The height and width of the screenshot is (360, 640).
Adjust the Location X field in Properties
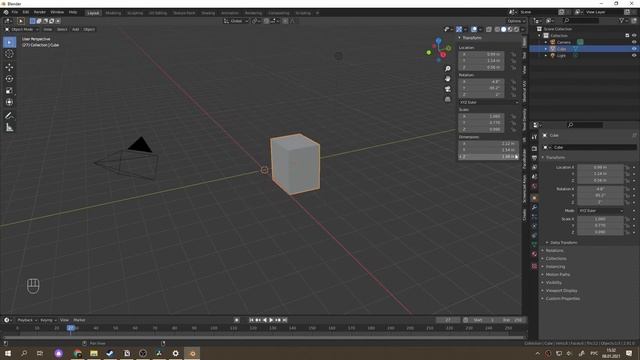coord(600,167)
